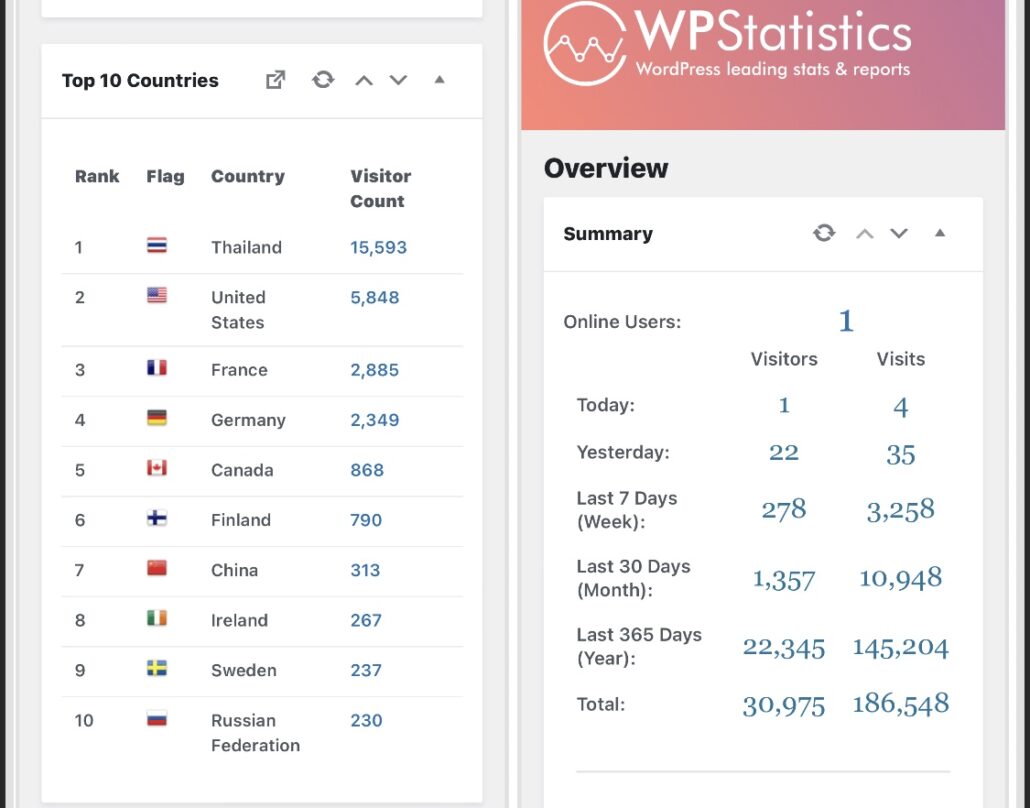Screen dimensions: 1030x808
Task: Move Summary widget up
Action: pyautogui.click(x=865, y=233)
